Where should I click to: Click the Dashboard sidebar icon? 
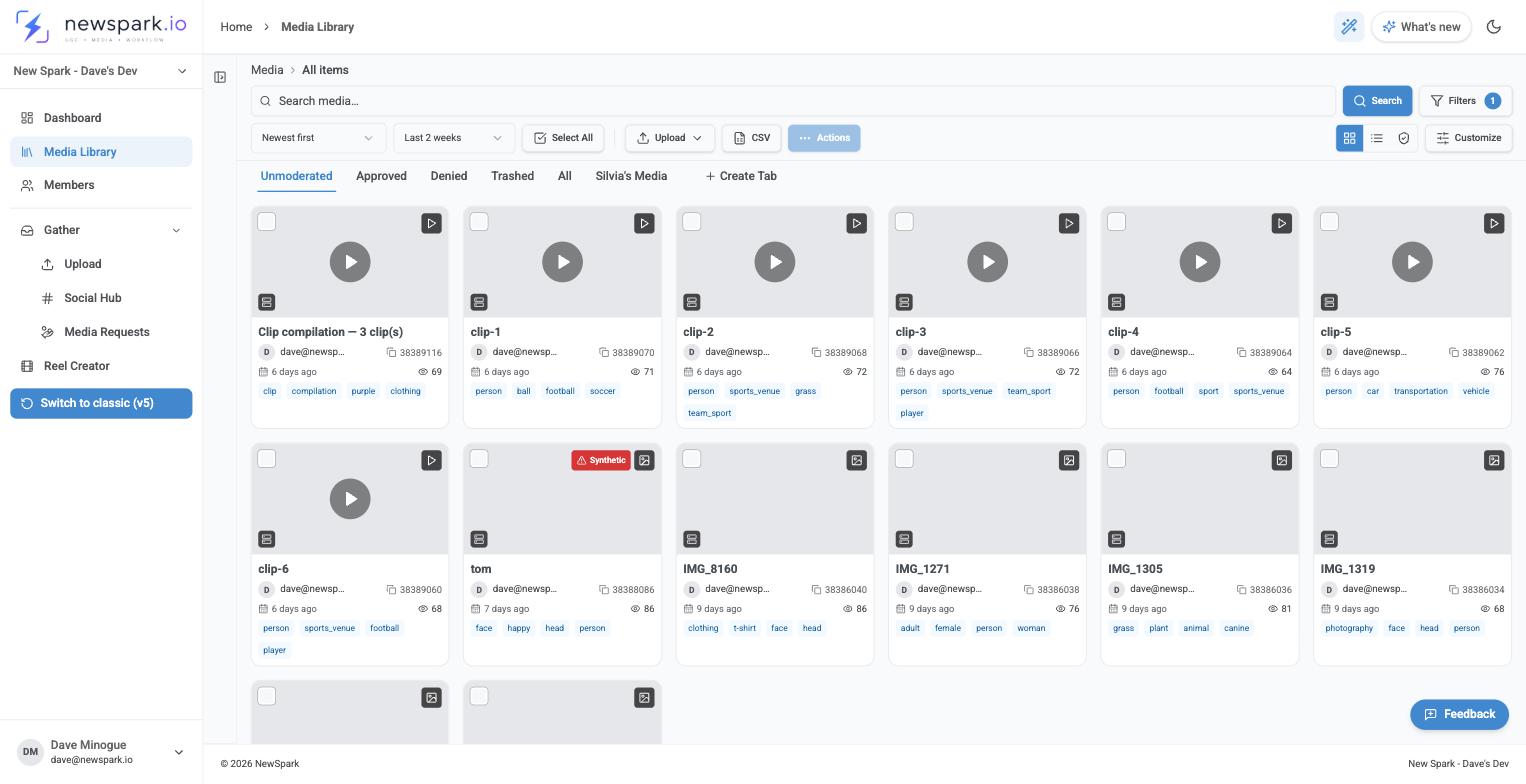click(x=27, y=118)
